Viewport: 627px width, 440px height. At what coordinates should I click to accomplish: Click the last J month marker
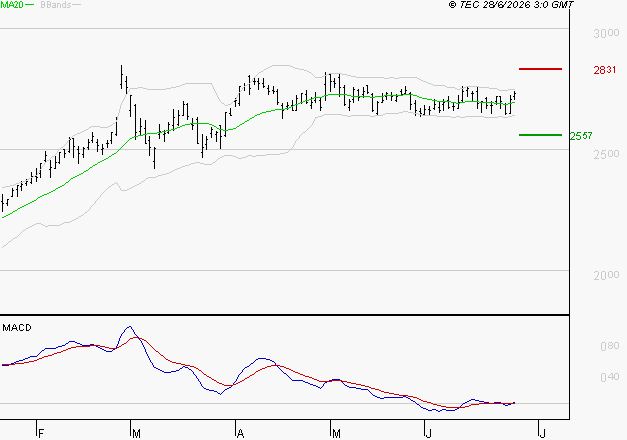[x=542, y=434]
